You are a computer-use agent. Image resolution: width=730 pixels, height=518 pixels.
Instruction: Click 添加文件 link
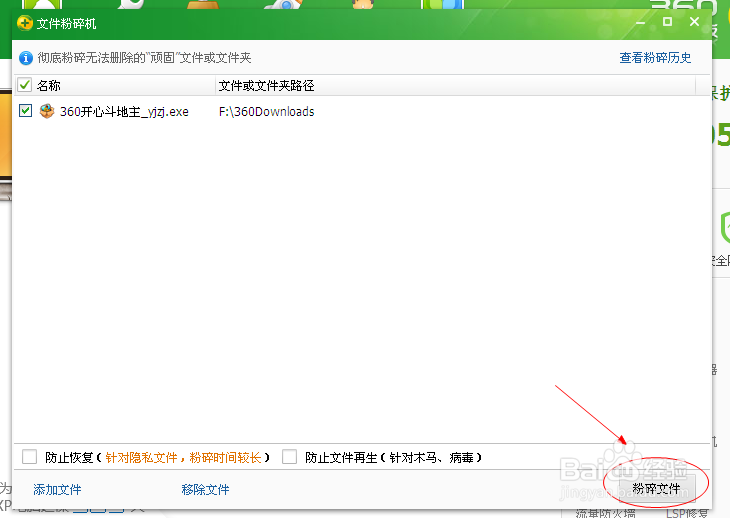coord(57,490)
